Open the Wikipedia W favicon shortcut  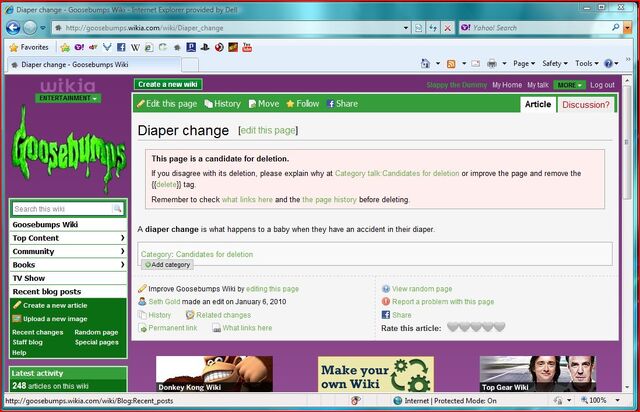[135, 47]
